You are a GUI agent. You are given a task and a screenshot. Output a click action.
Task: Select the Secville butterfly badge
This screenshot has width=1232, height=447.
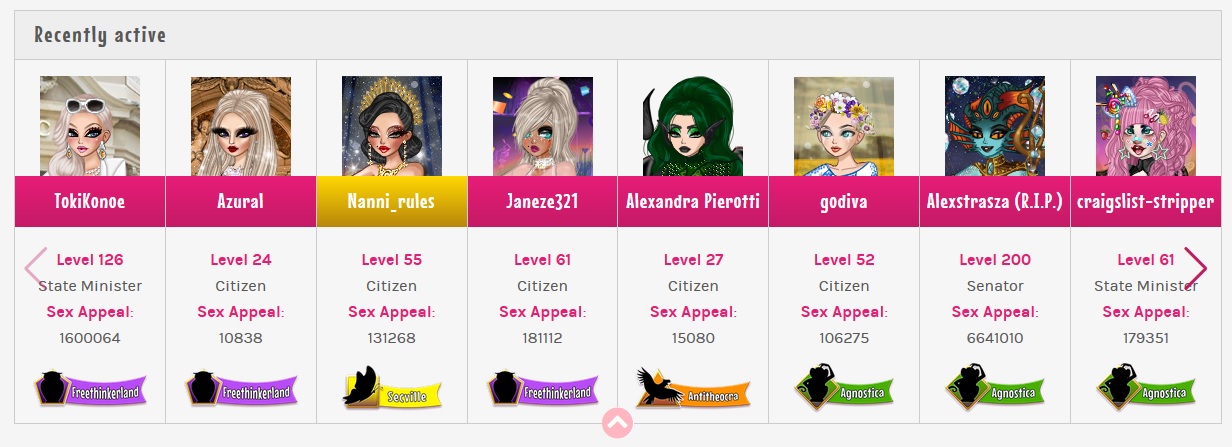point(392,387)
